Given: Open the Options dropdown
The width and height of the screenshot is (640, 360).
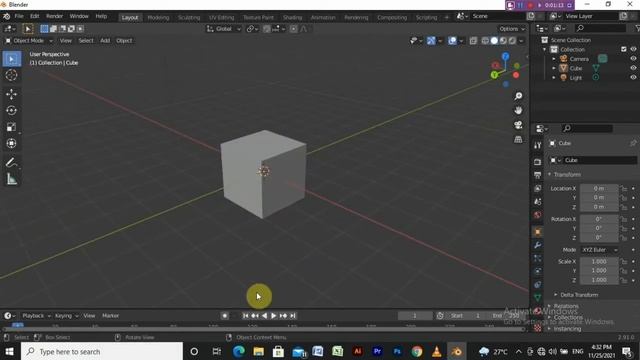Looking at the screenshot, I should tap(512, 29).
